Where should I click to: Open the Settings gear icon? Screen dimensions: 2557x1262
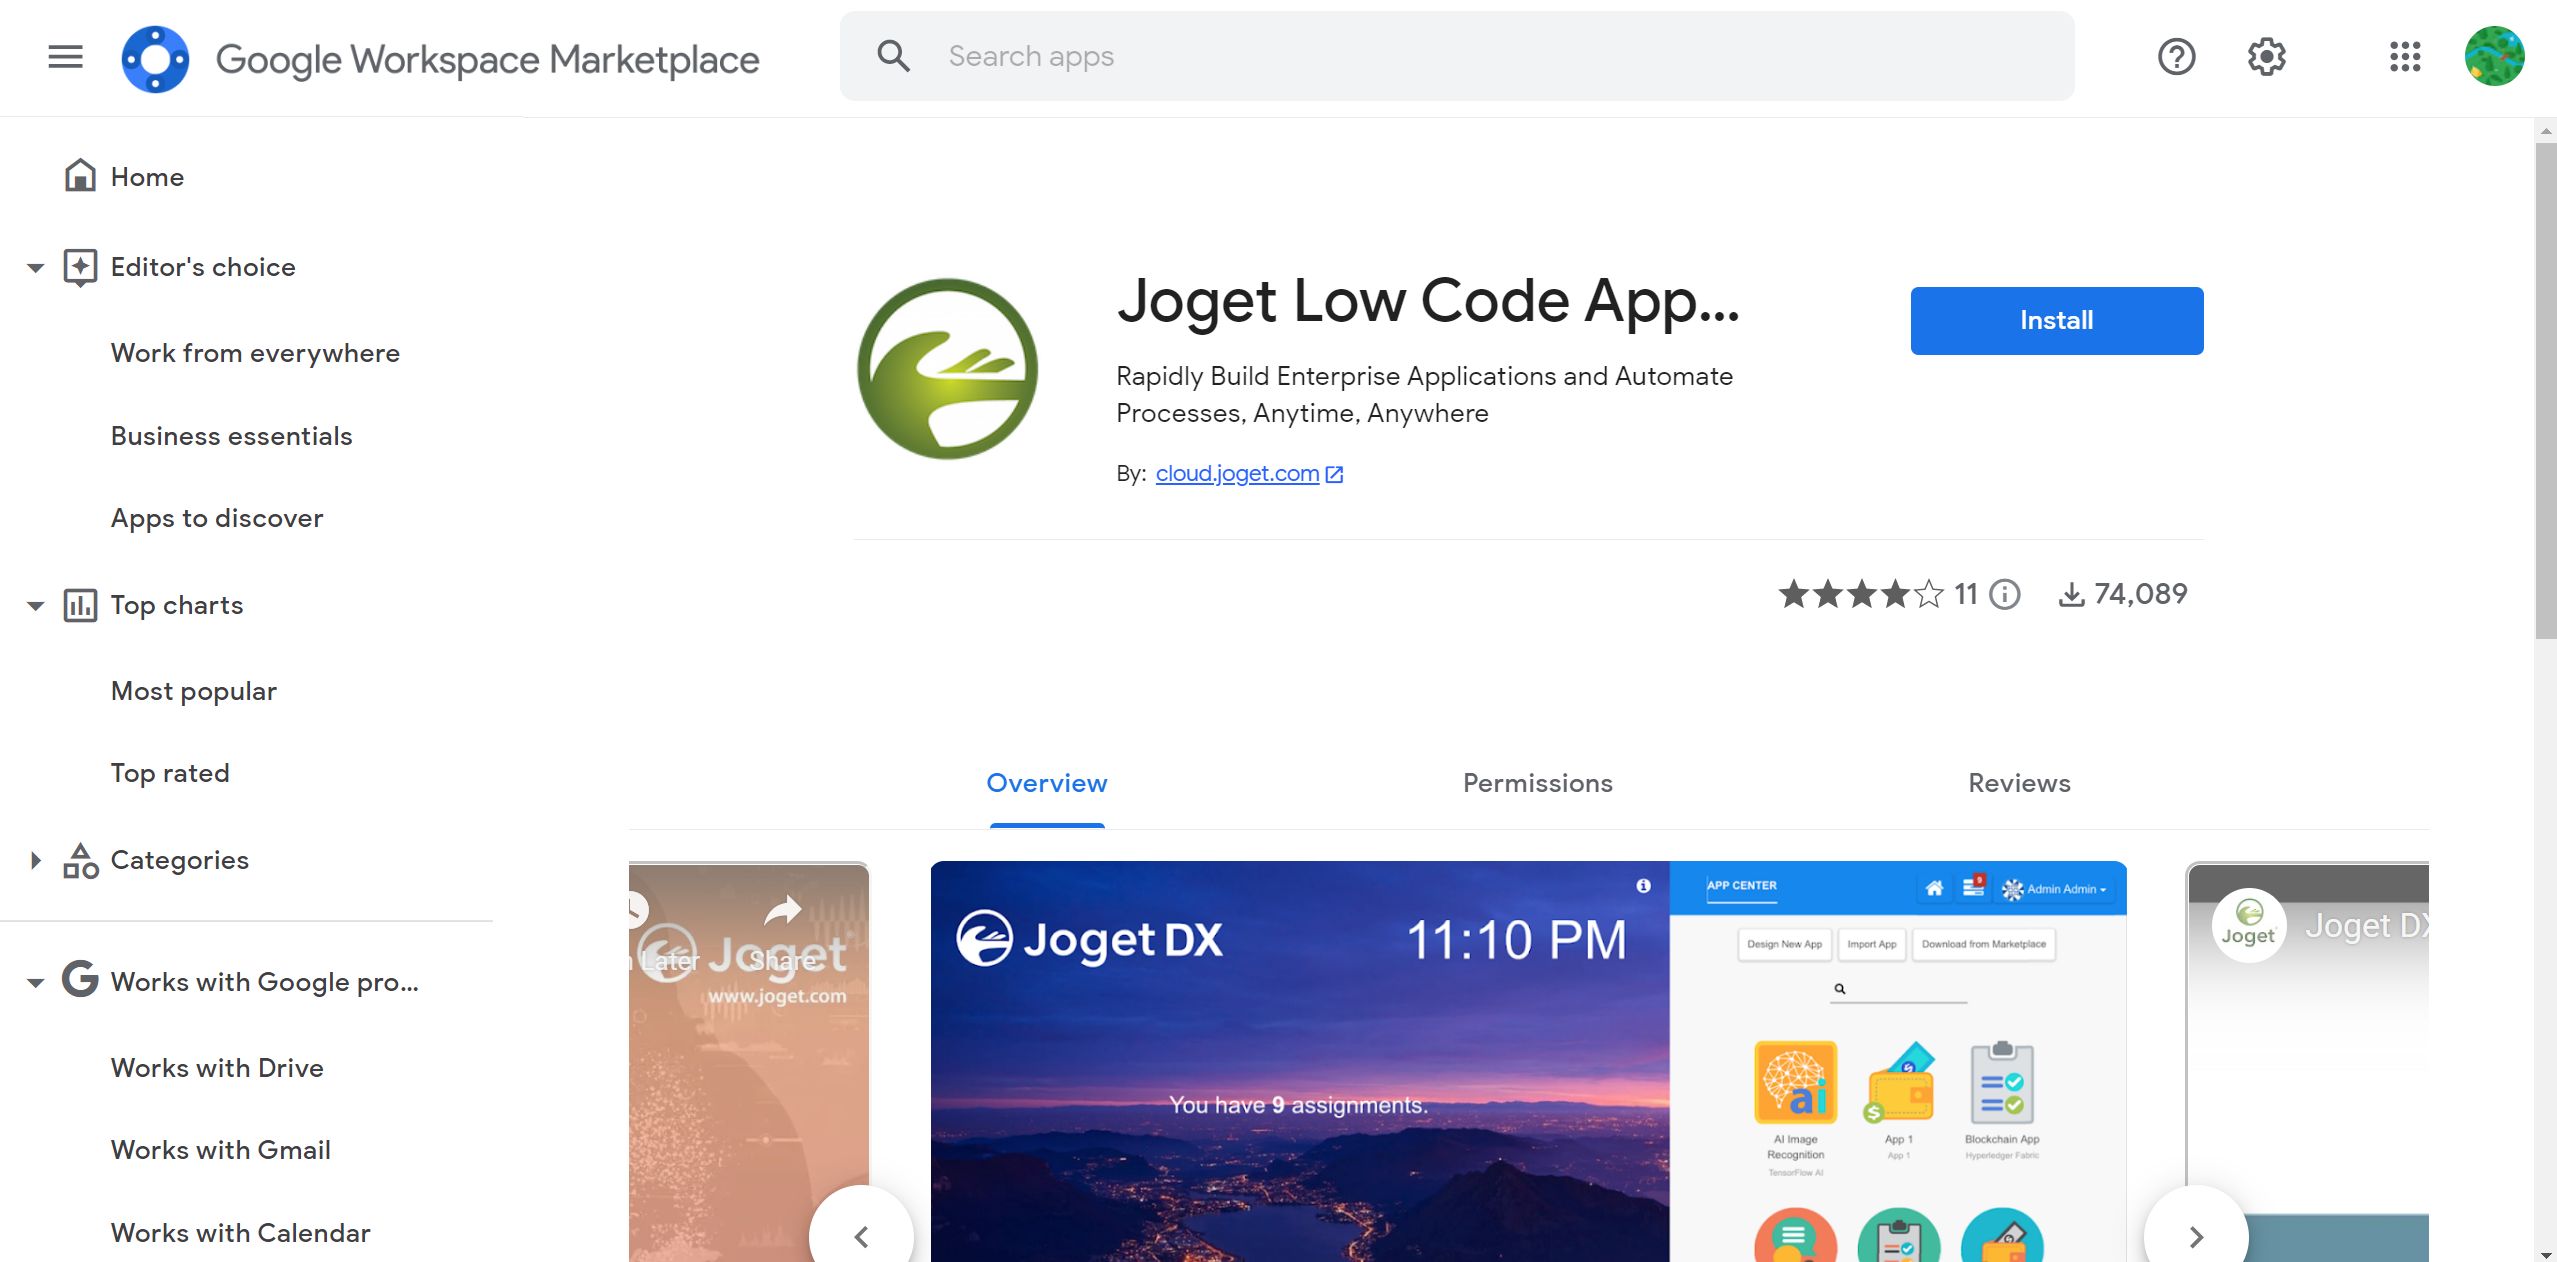[2266, 57]
